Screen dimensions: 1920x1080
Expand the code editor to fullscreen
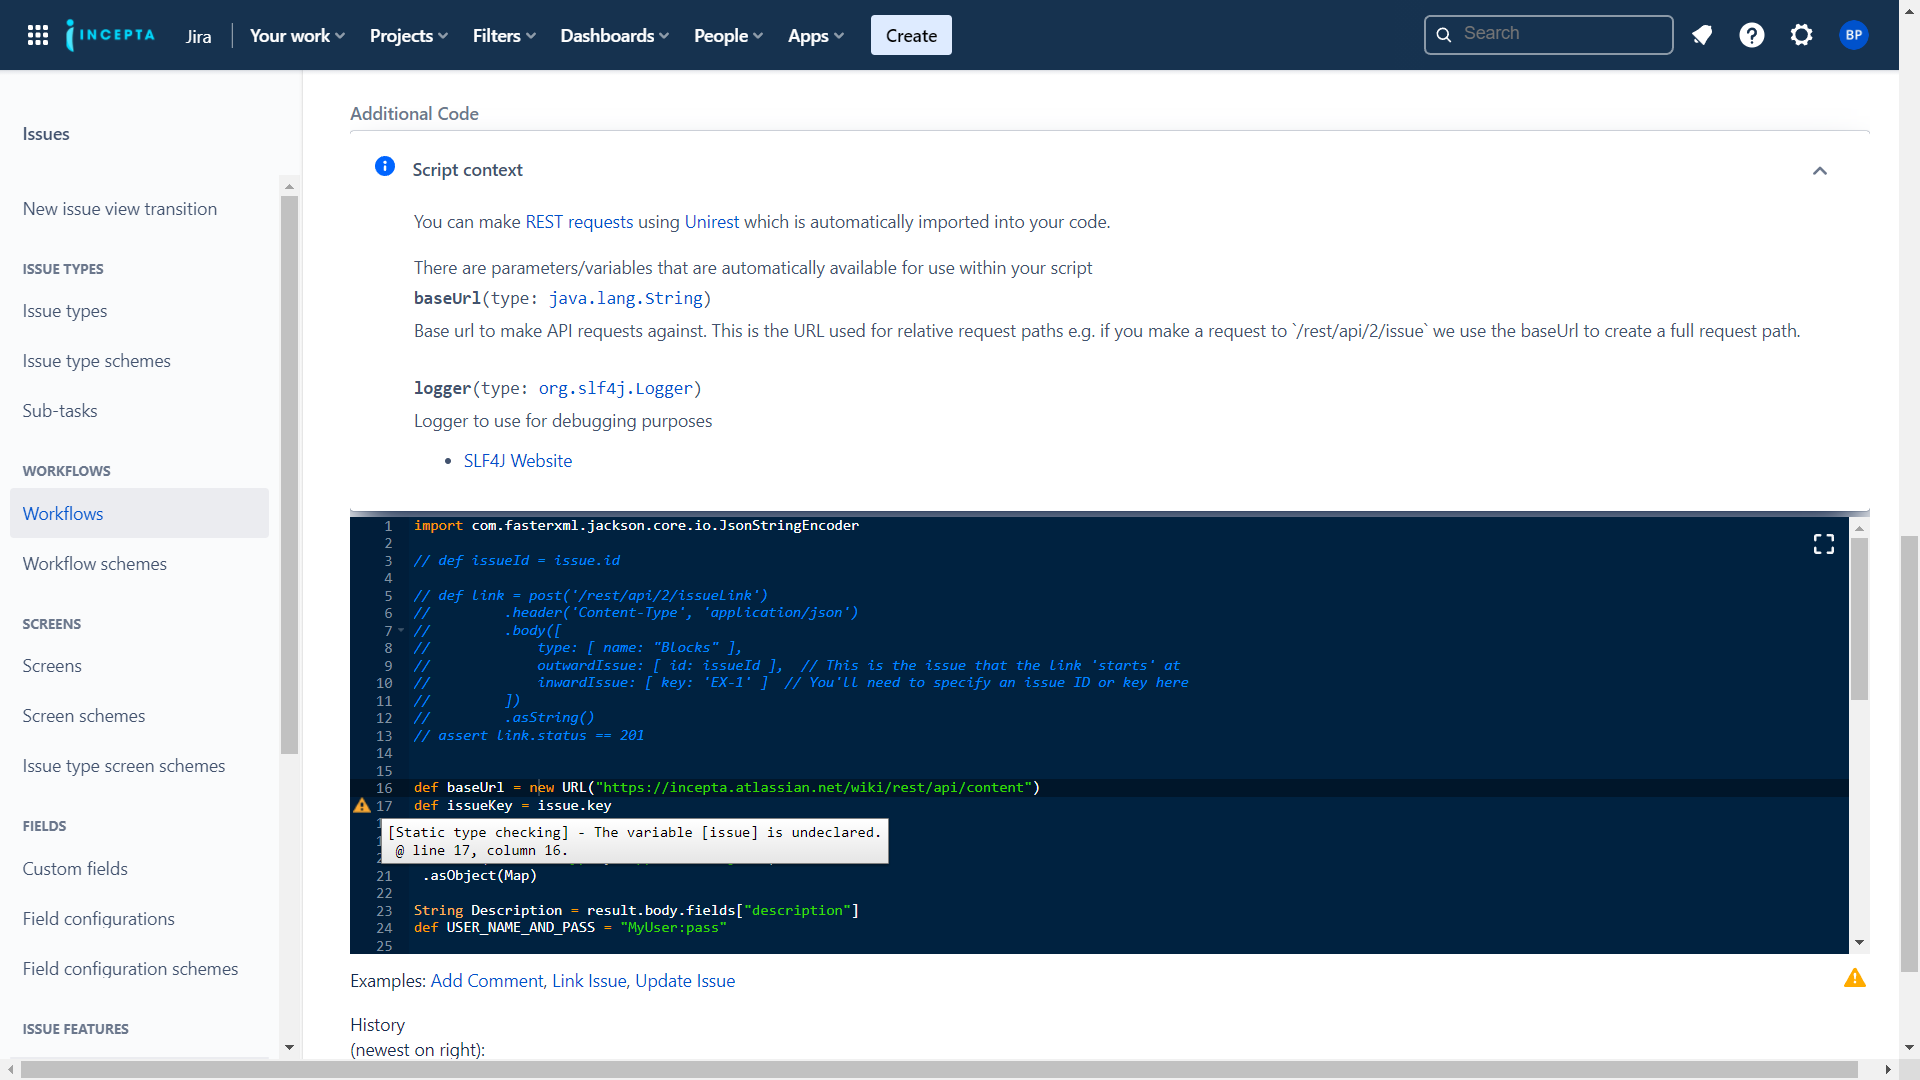point(1823,543)
